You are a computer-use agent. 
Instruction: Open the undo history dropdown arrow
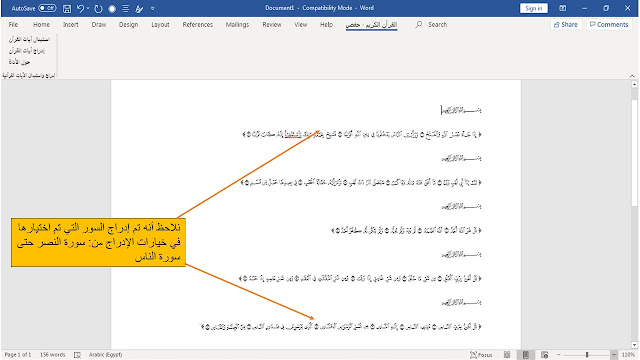pyautogui.click(x=88, y=8)
